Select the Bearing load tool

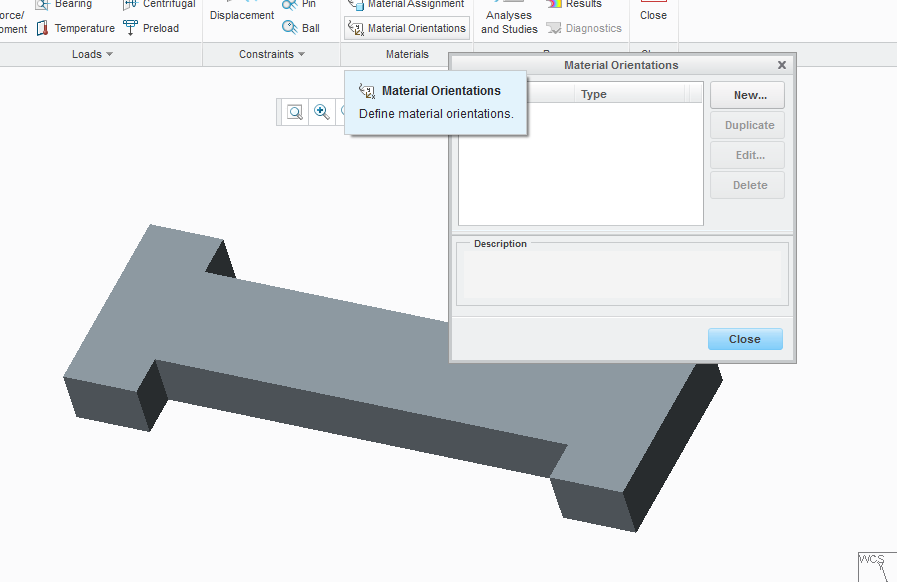tap(63, 5)
